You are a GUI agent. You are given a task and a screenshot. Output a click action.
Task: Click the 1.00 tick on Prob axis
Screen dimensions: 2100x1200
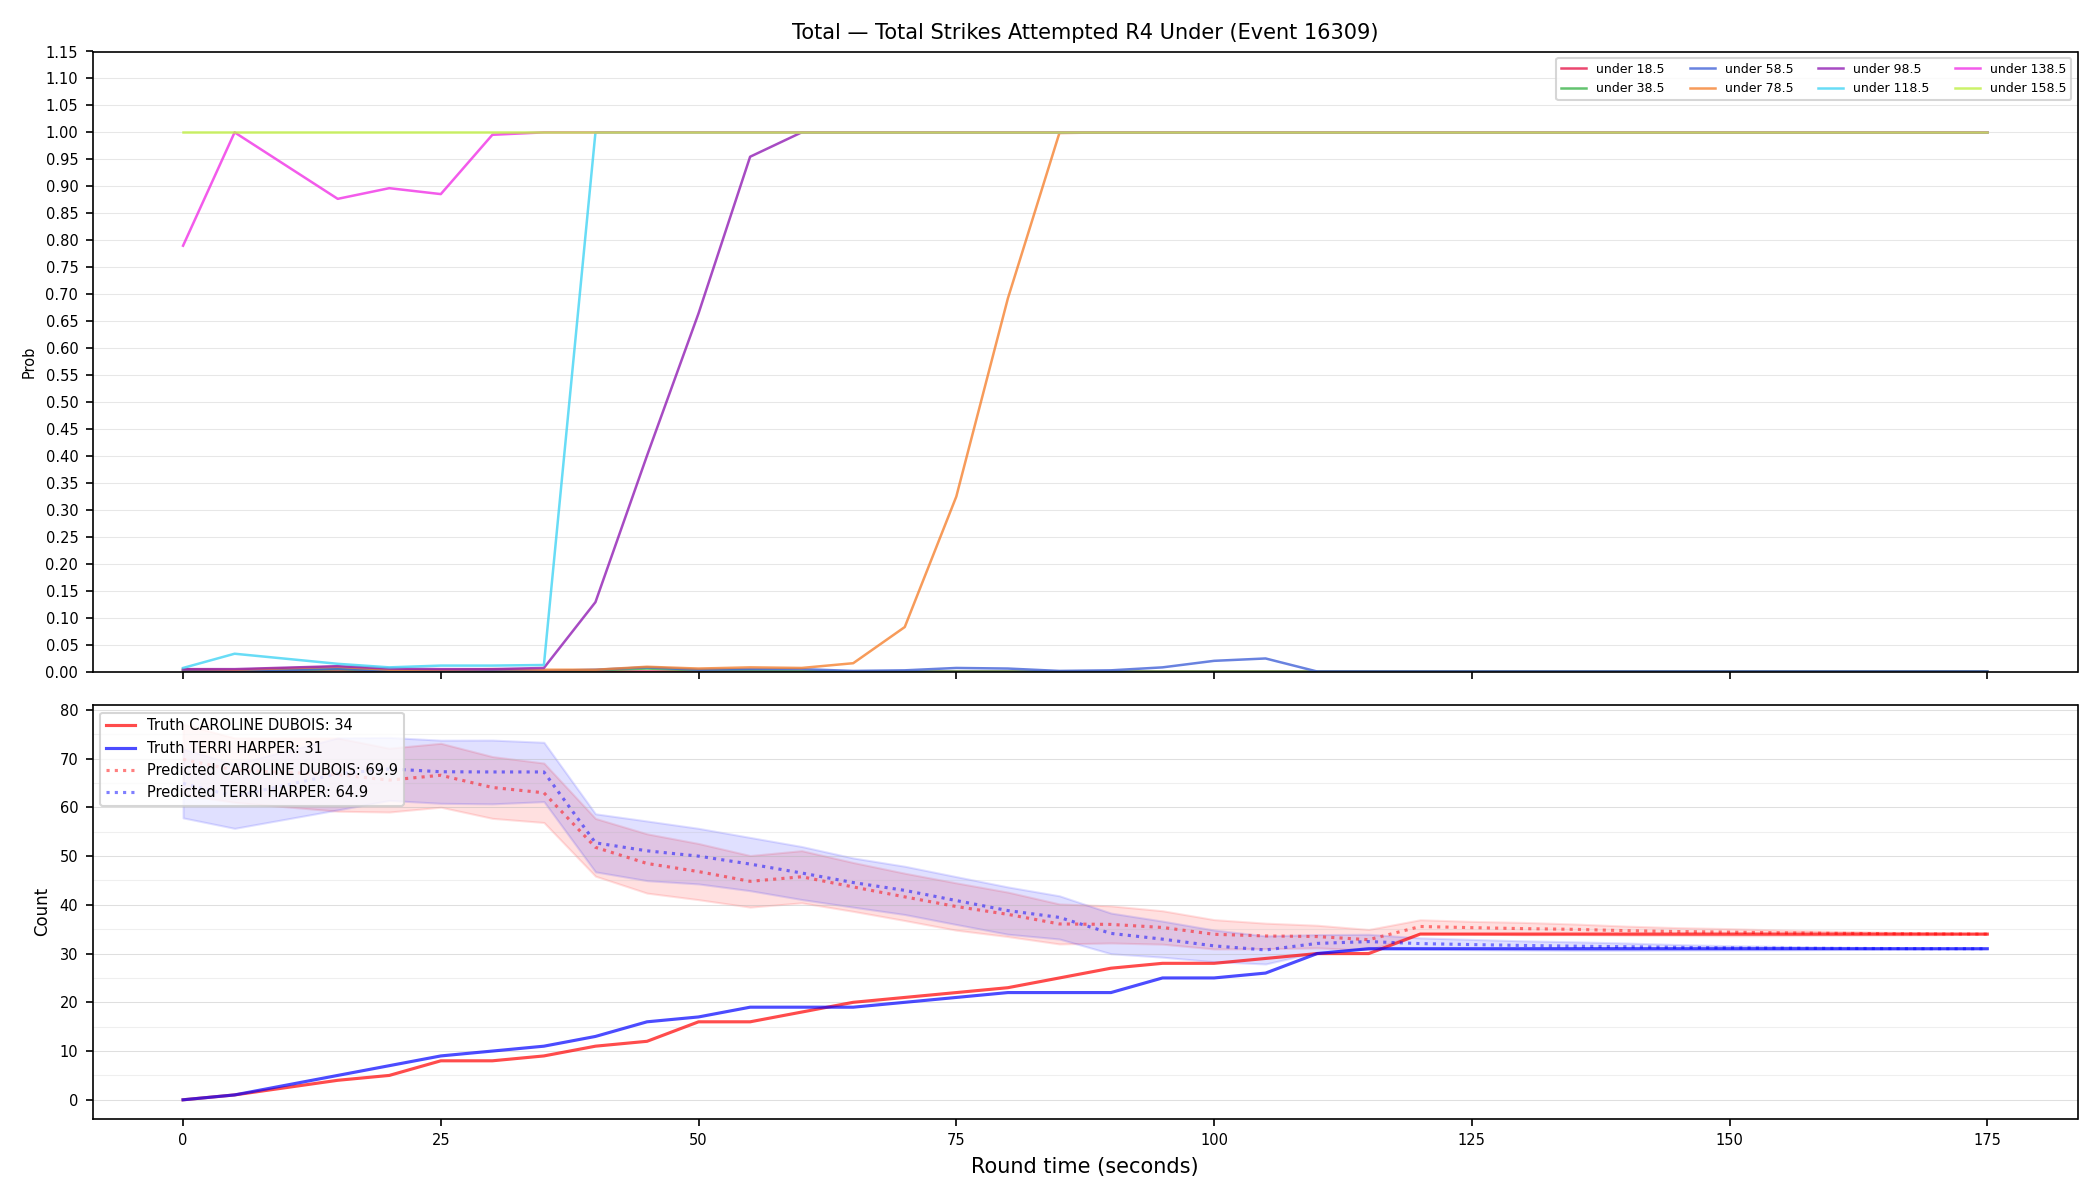tap(62, 132)
